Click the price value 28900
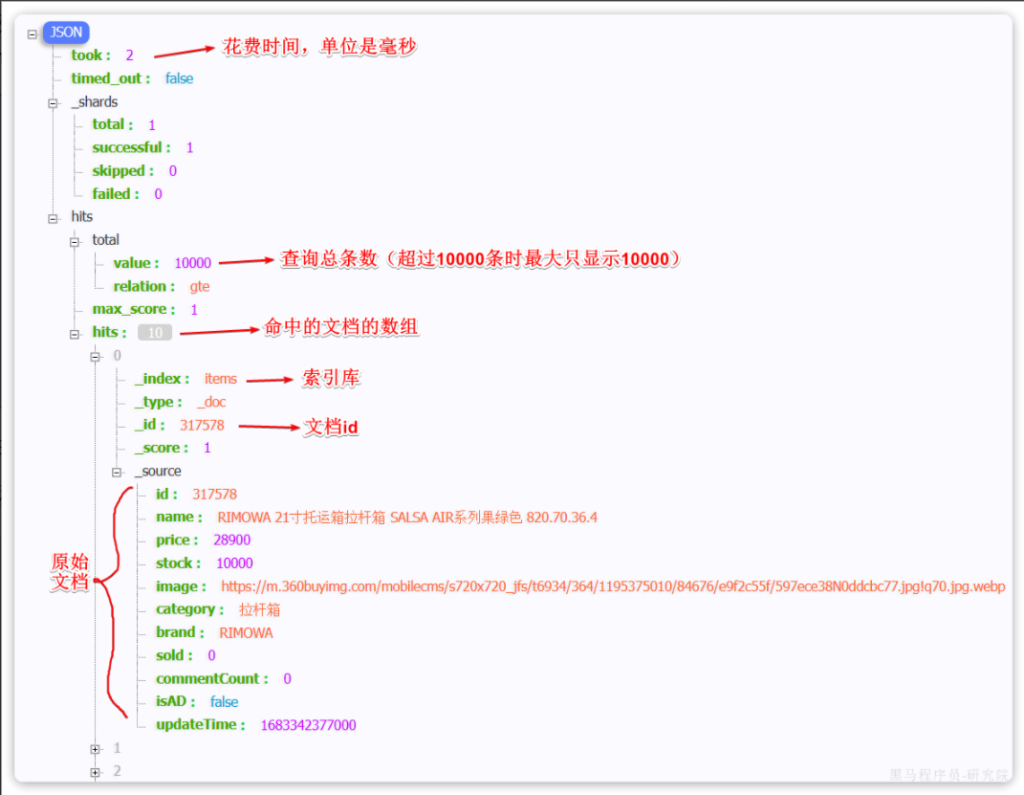1024x795 pixels. point(232,541)
